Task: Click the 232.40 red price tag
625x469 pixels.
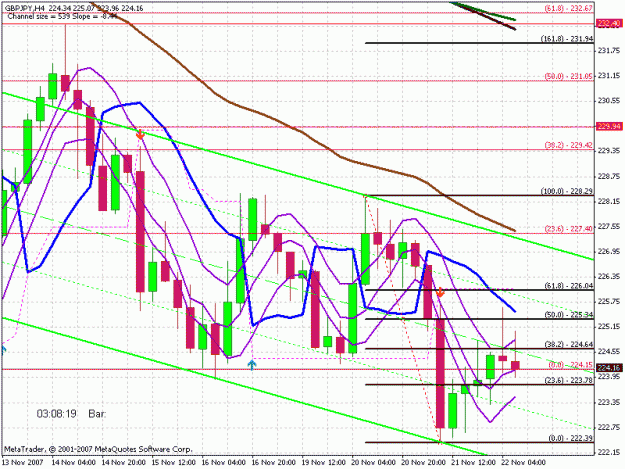Action: click(609, 24)
